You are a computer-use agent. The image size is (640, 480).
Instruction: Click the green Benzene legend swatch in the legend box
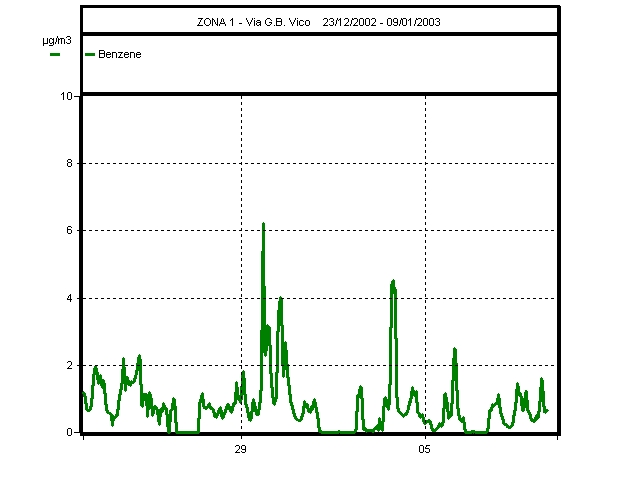(90, 54)
